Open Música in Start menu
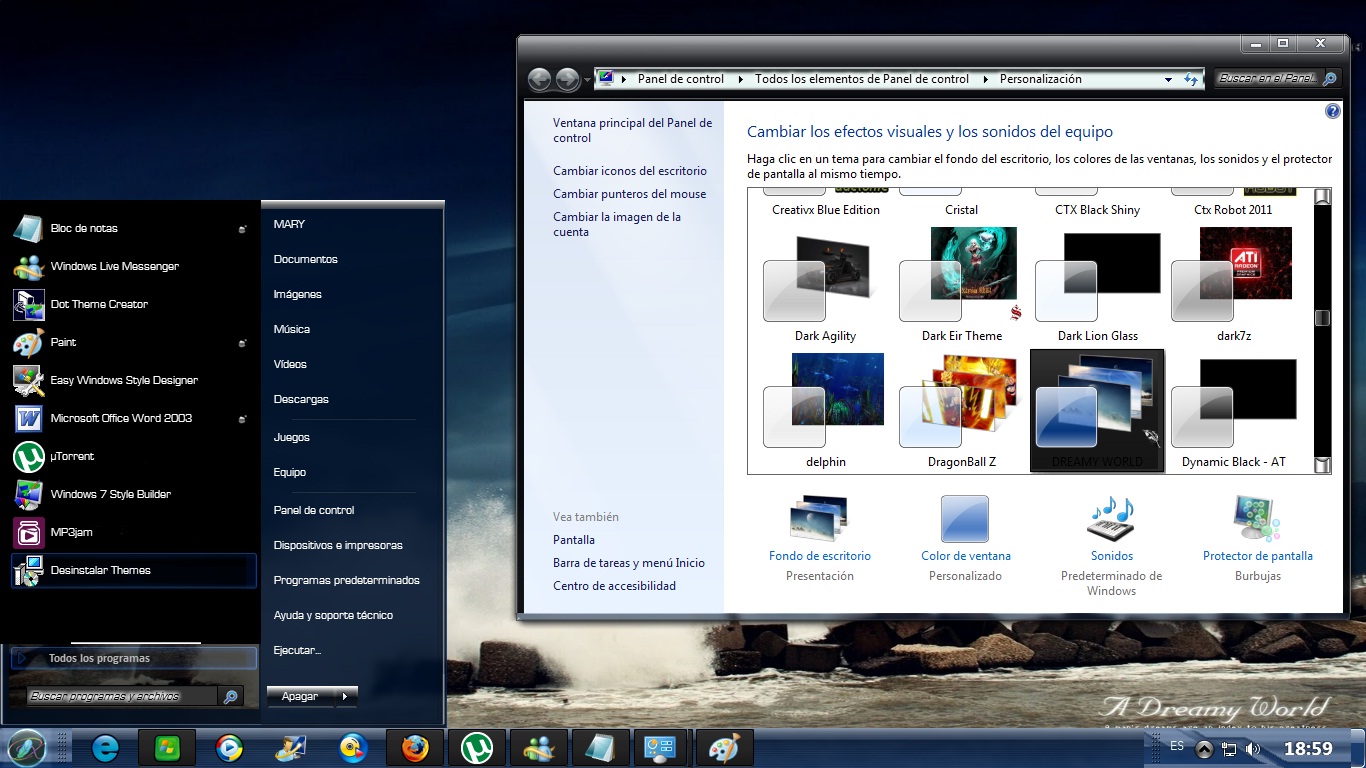Viewport: 1366px width, 768px height. [x=291, y=329]
